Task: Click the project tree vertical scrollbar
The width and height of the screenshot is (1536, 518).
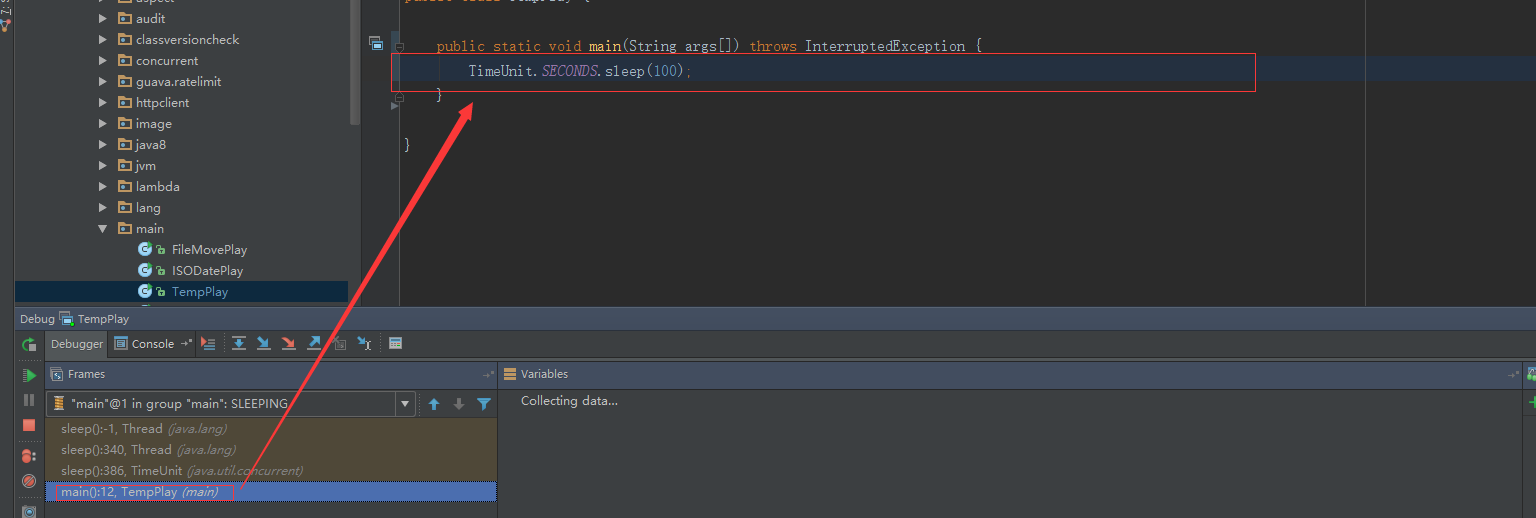Action: click(354, 60)
